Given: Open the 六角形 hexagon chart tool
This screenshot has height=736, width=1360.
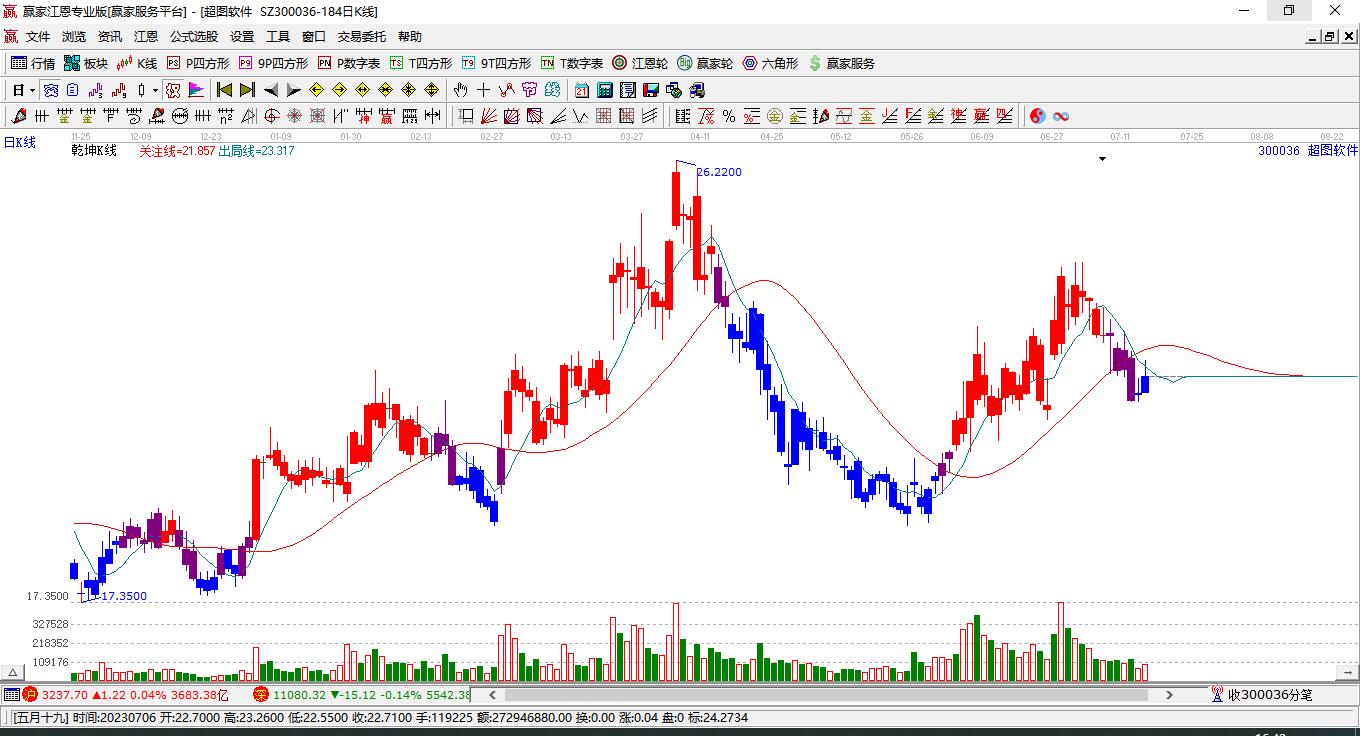Looking at the screenshot, I should coord(770,63).
